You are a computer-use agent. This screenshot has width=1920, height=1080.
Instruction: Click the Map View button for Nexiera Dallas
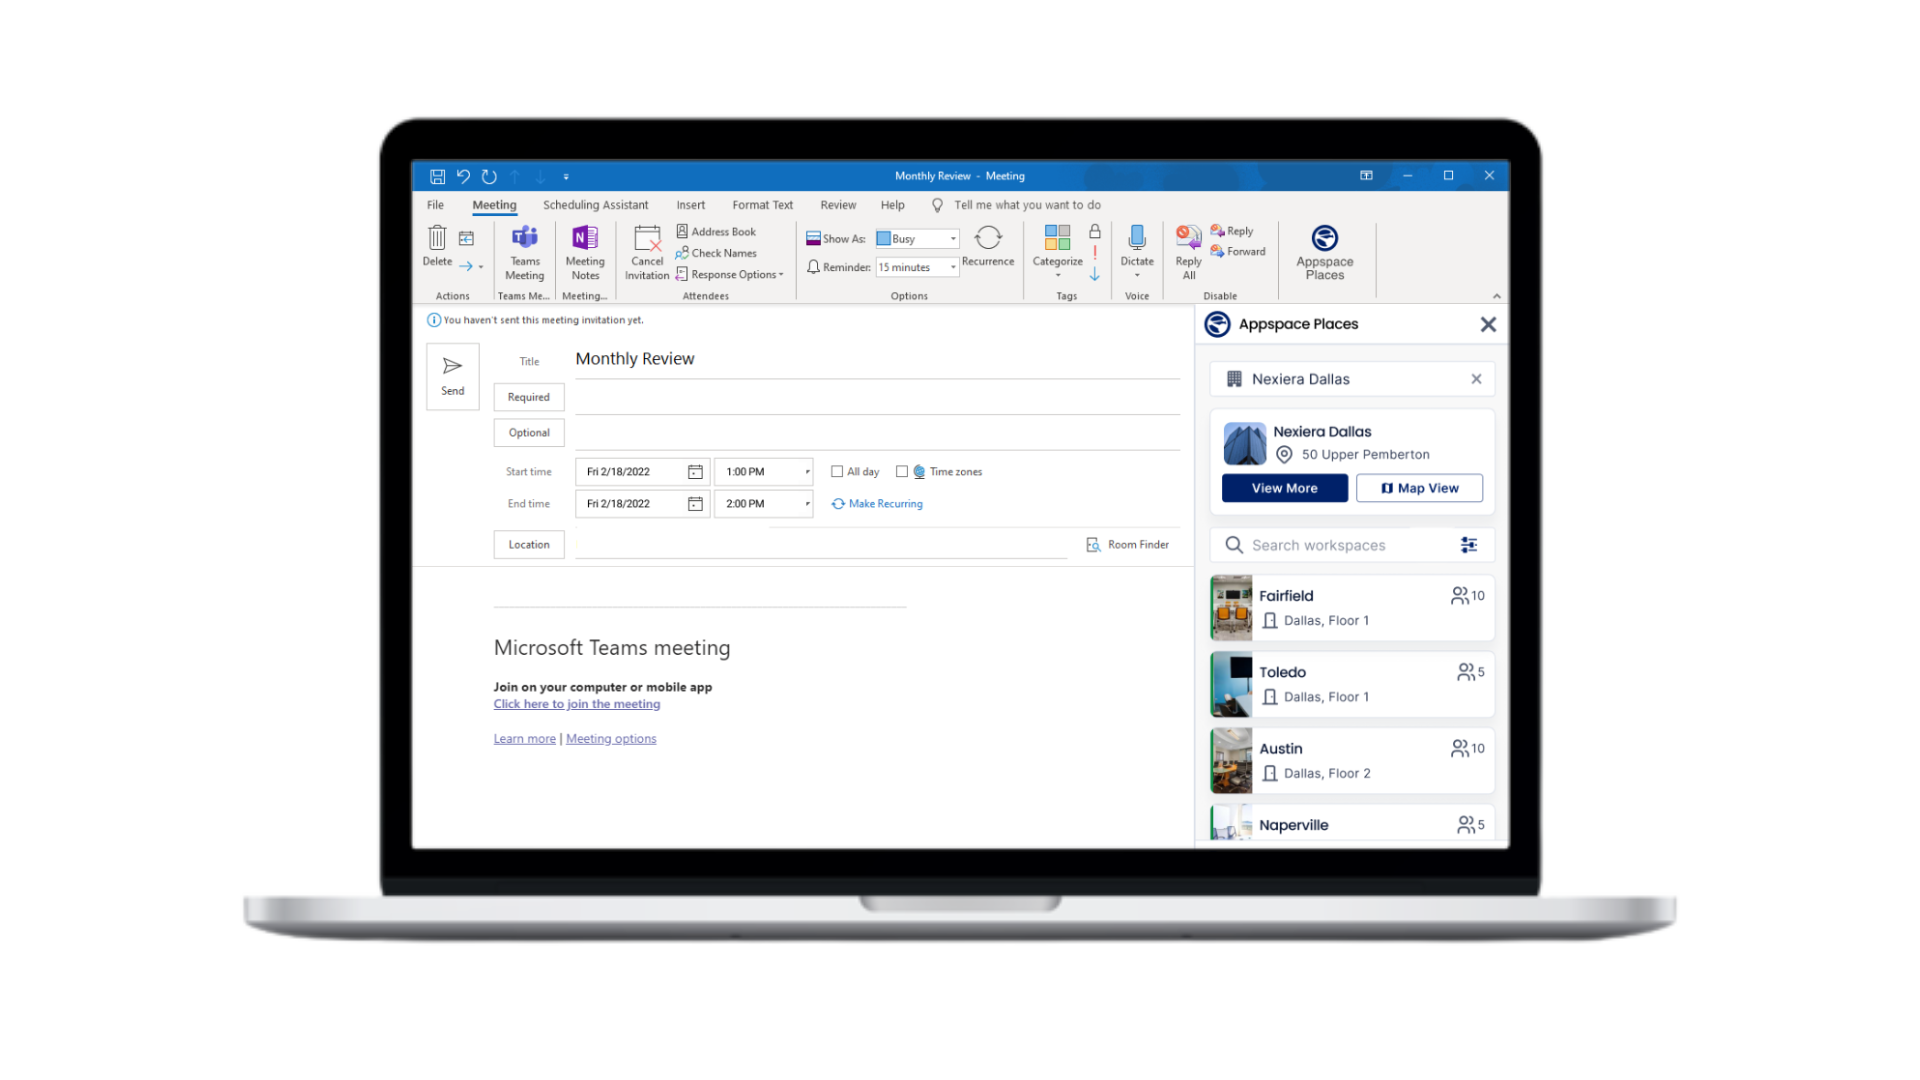[1420, 488]
